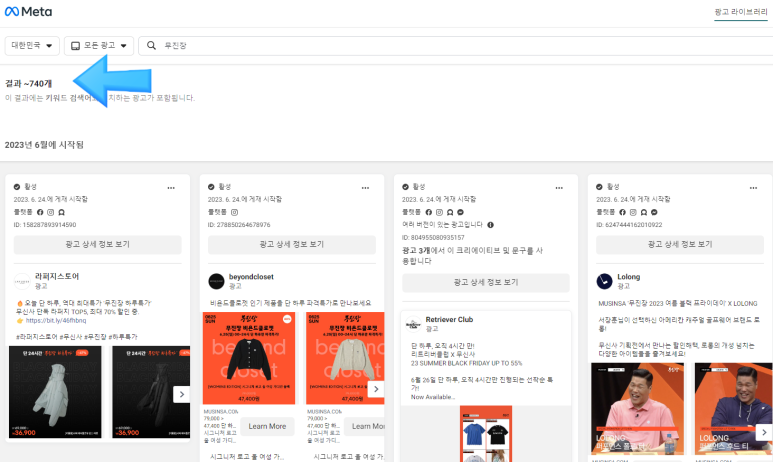Select the 결과 ~740개 result count text

(29, 83)
